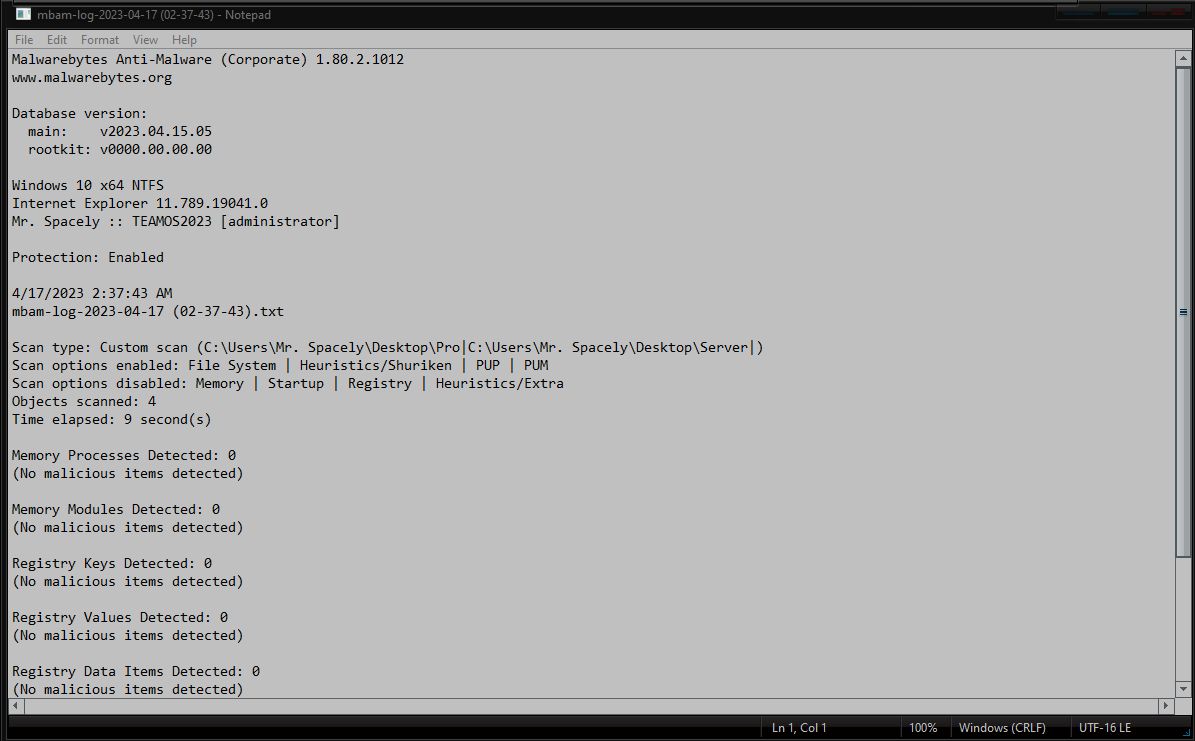1195x741 pixels.
Task: Open the View menu
Action: 145,40
